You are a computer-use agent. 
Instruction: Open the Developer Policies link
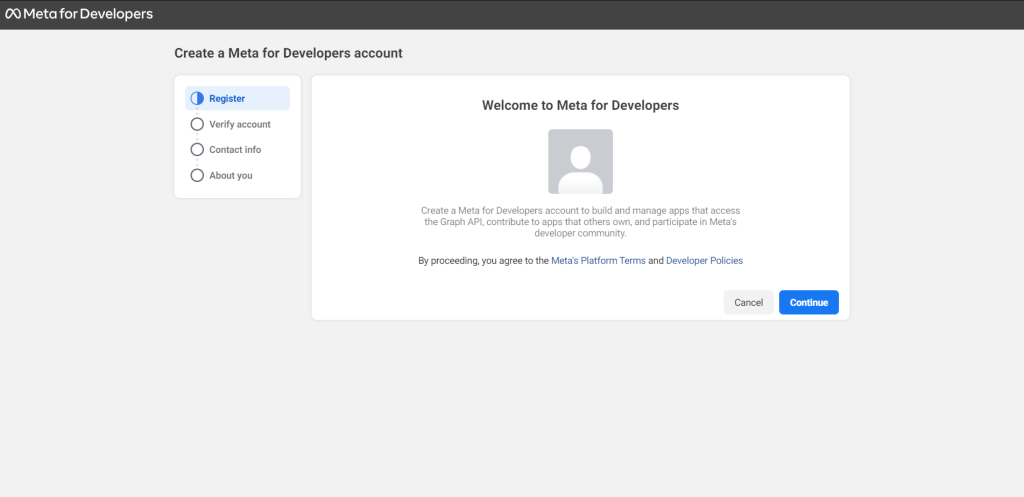point(704,261)
